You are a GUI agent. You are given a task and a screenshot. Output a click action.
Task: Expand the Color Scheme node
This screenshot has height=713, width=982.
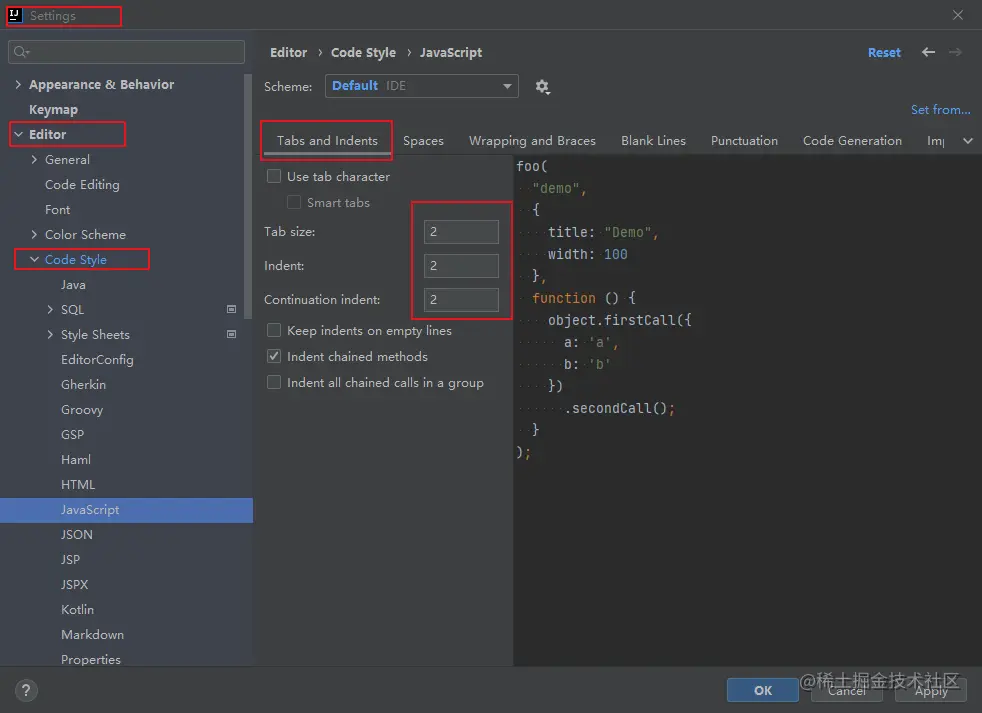34,234
